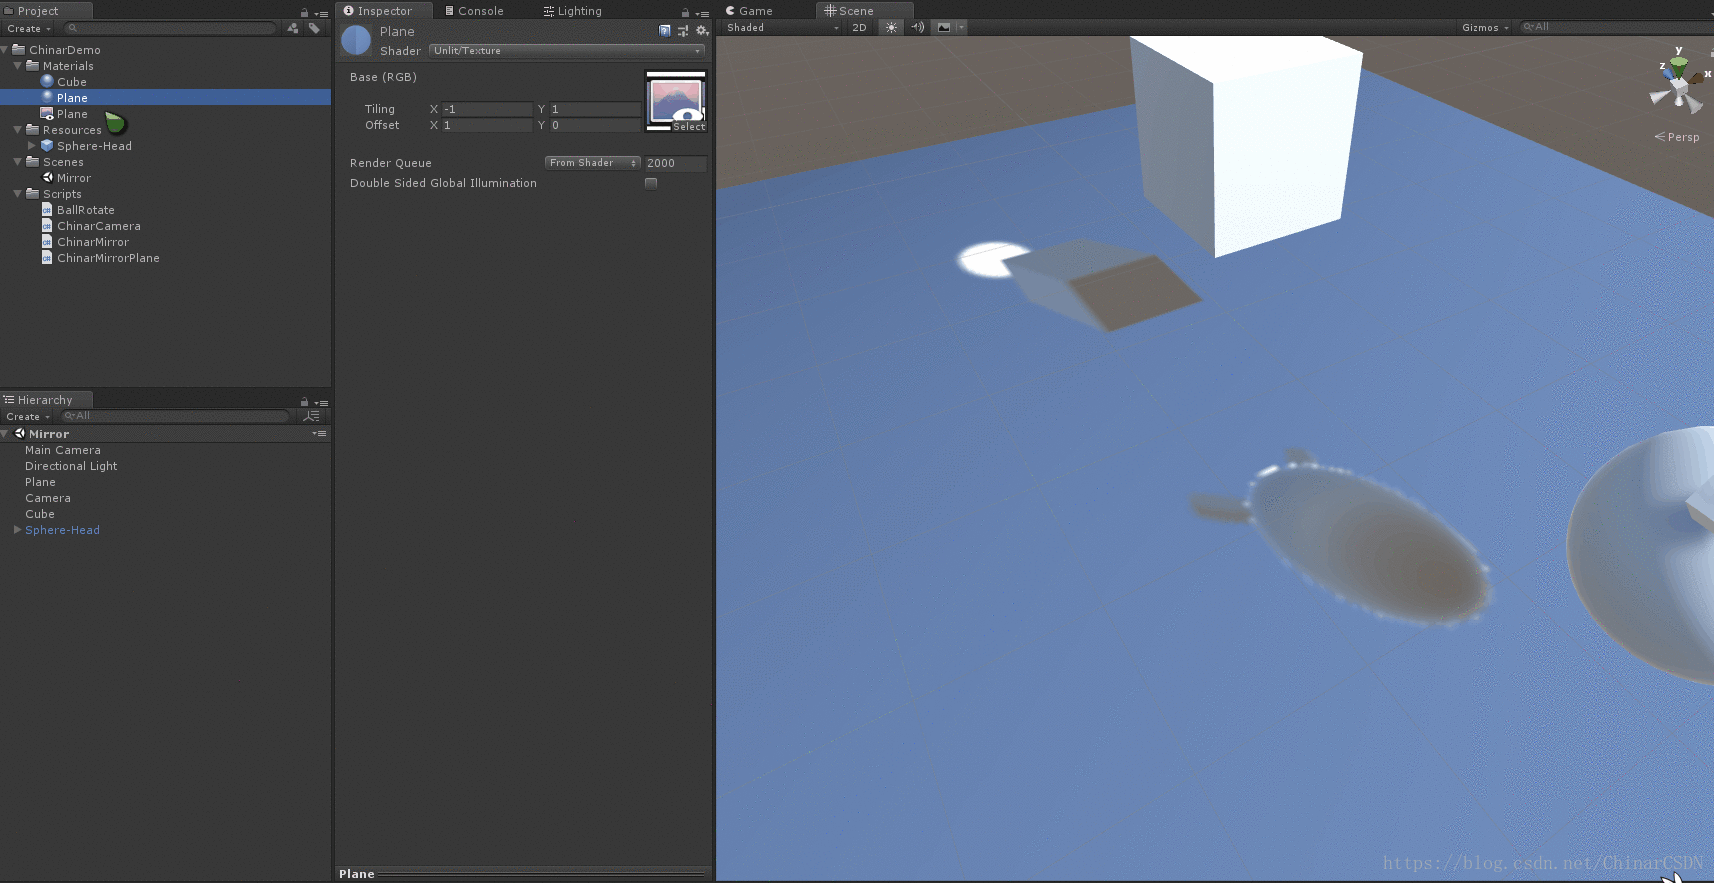Open material help reference icon in Inspector

(665, 31)
